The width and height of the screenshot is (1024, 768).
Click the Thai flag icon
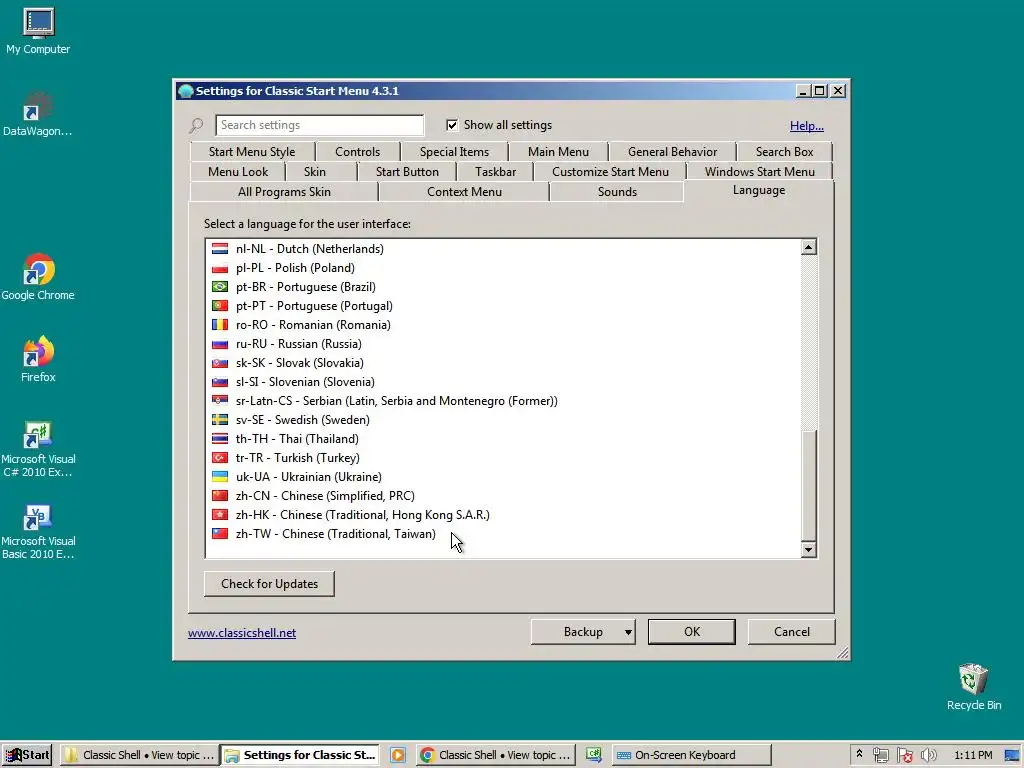click(220, 438)
